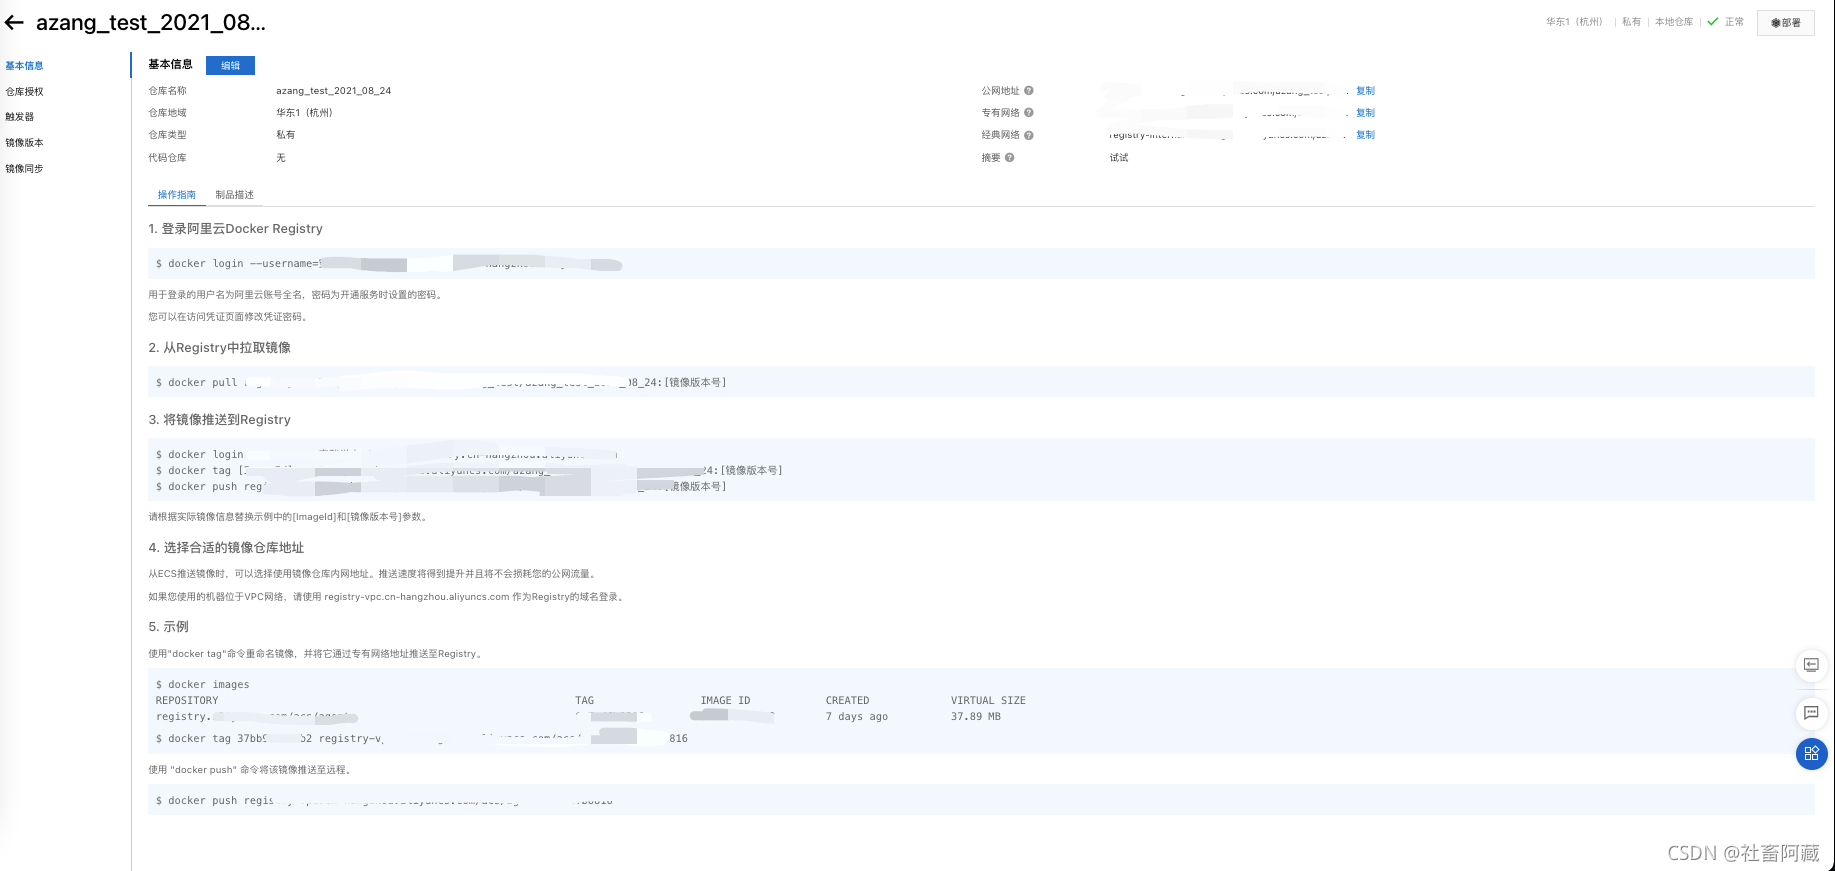Click the 37.89 MB virtual size value
This screenshot has width=1835, height=871.
click(x=976, y=717)
